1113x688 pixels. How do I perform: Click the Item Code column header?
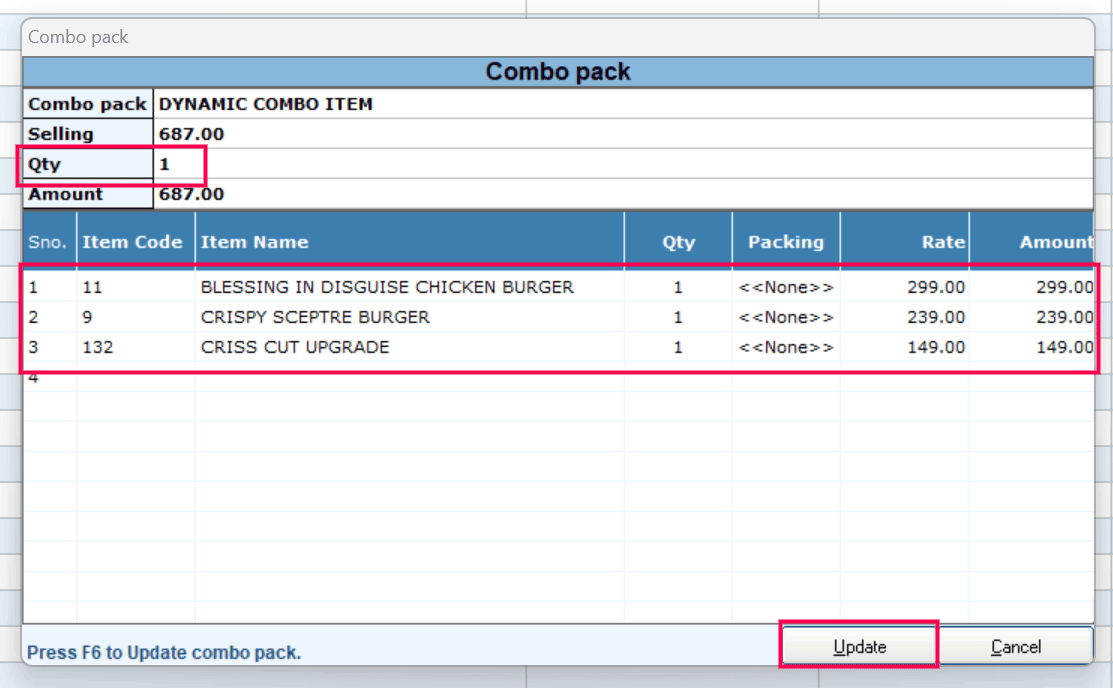[132, 242]
